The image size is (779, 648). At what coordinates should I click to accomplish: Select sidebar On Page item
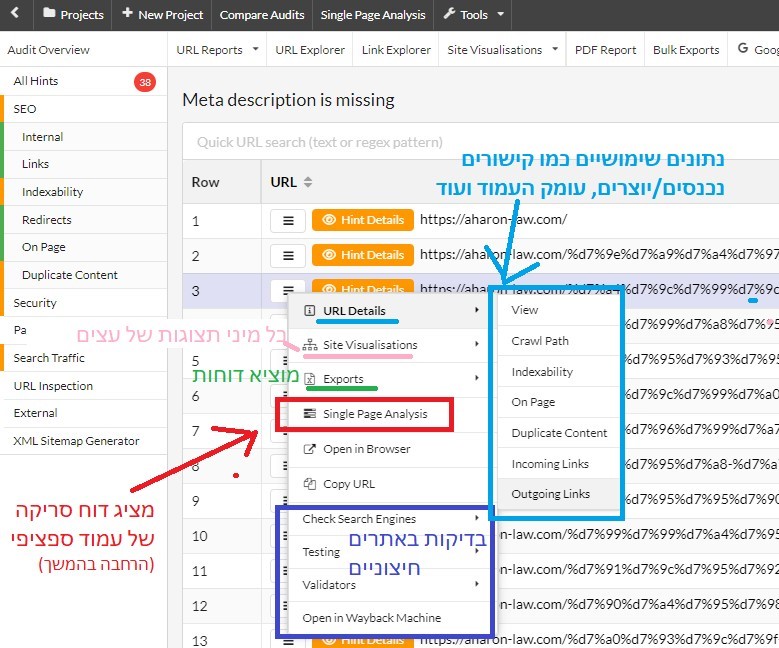coord(84,247)
